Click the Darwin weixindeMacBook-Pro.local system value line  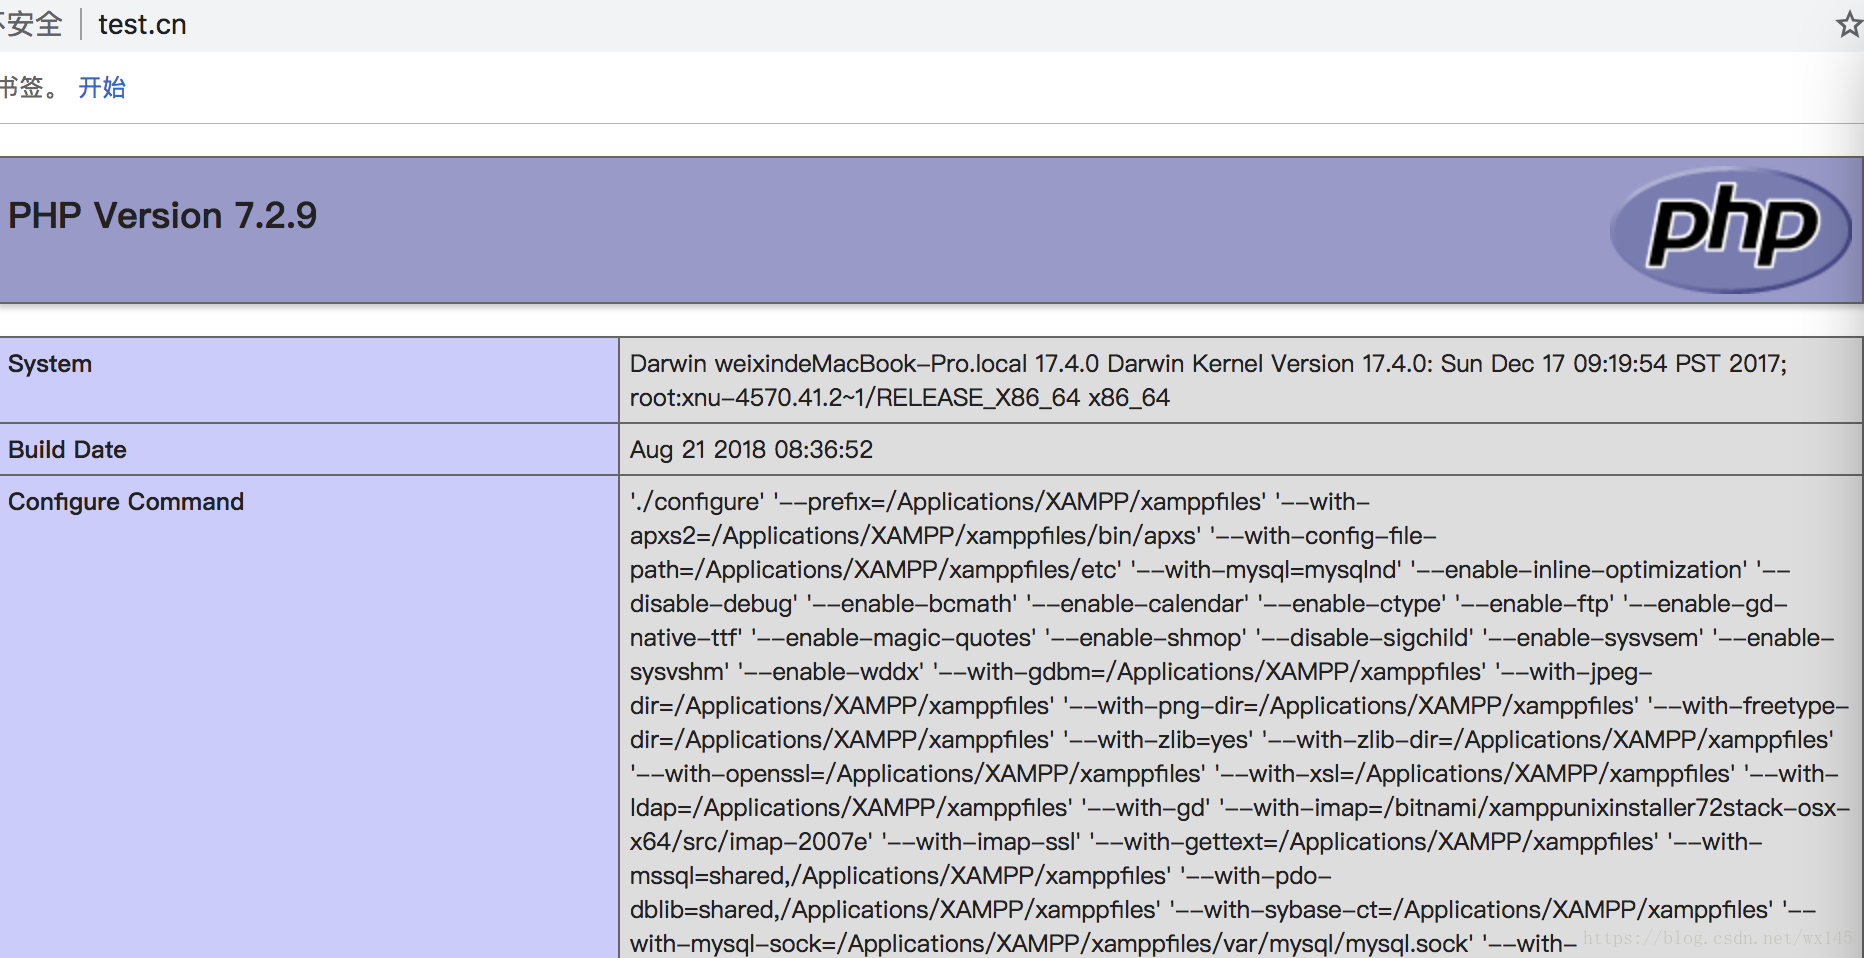pos(1208,364)
